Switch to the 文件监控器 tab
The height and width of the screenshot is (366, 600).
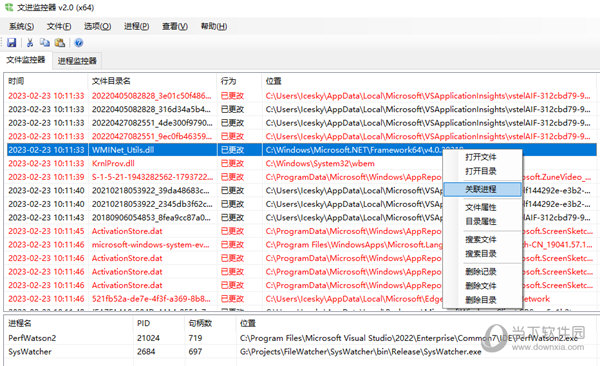[26, 60]
